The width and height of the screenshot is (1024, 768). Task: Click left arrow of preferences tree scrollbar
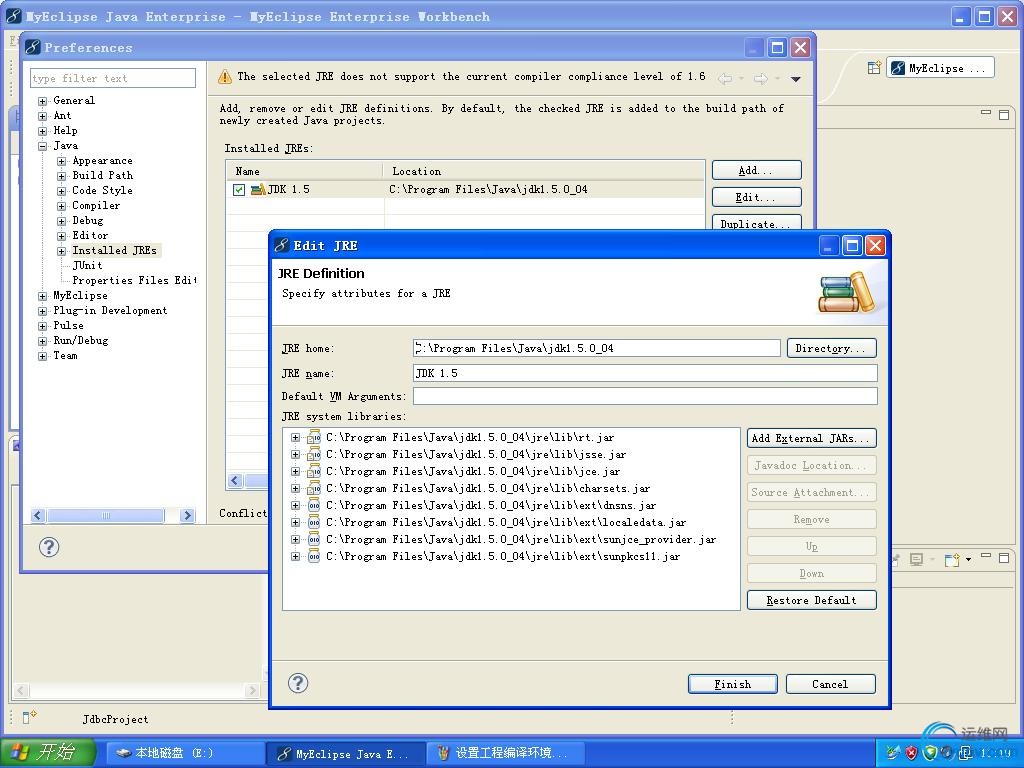tap(37, 515)
